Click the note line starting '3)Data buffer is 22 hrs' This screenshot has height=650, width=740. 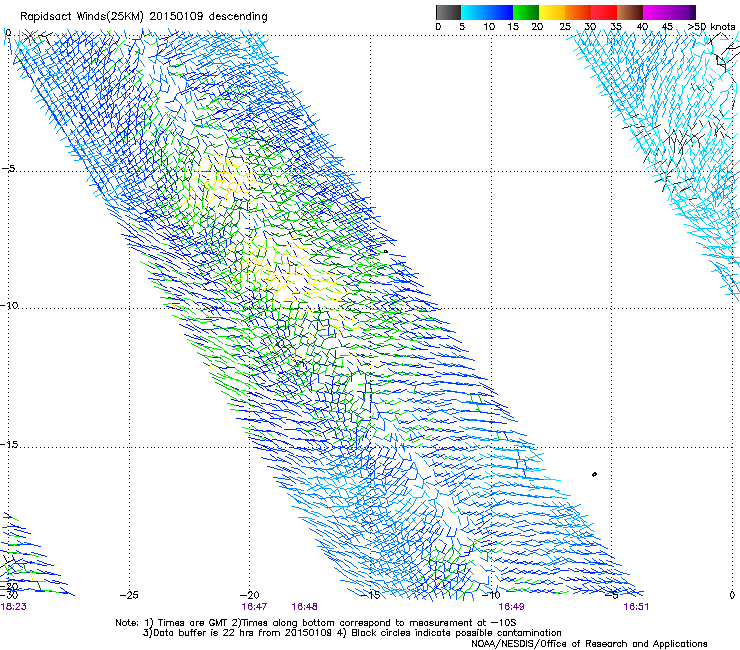pyautogui.click(x=352, y=633)
